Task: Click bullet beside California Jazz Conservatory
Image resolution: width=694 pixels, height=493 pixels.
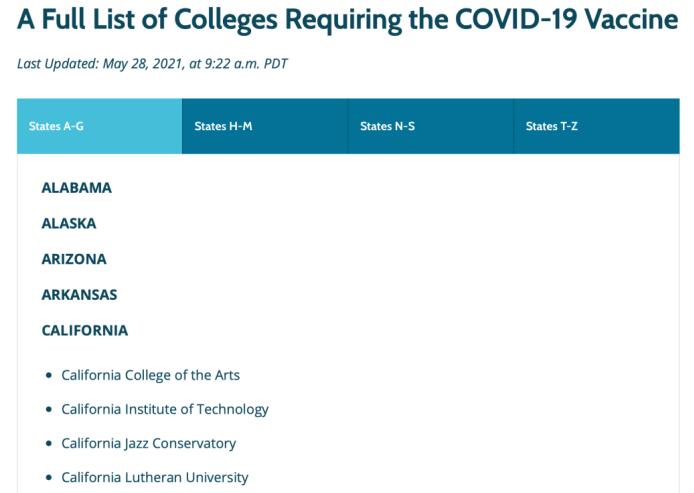Action: 49,444
